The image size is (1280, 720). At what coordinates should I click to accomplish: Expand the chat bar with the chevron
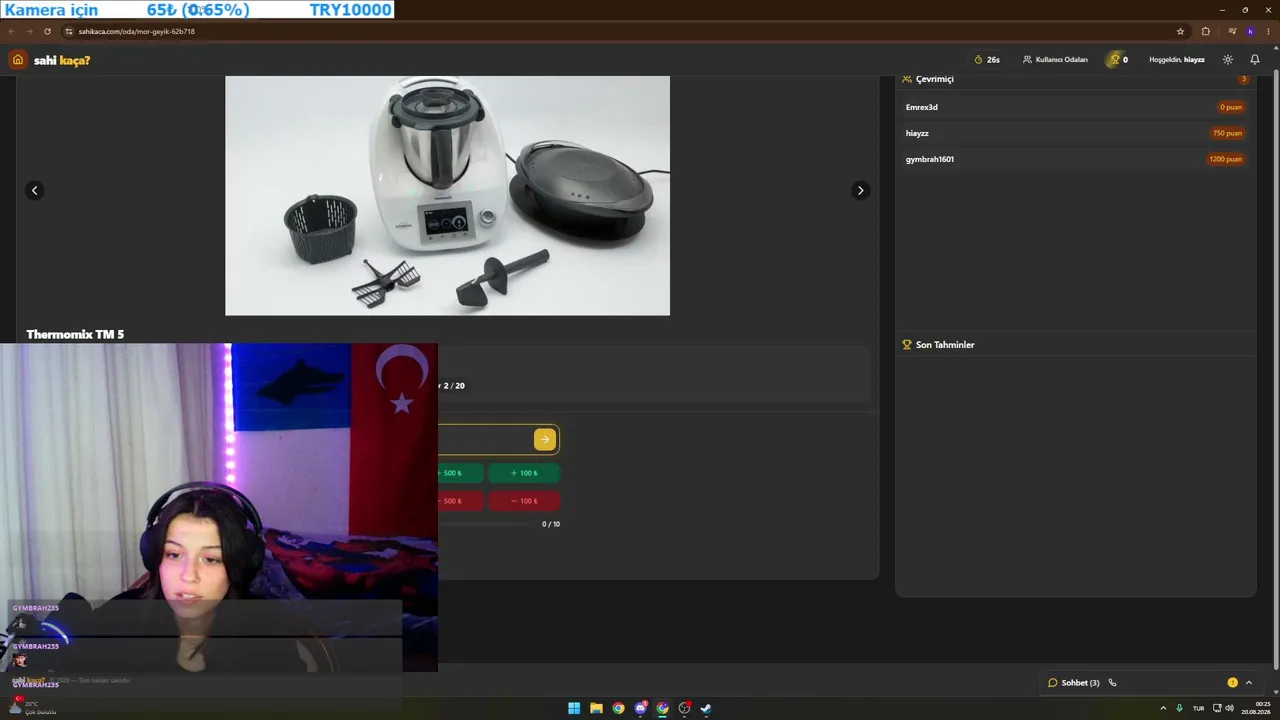(1249, 683)
